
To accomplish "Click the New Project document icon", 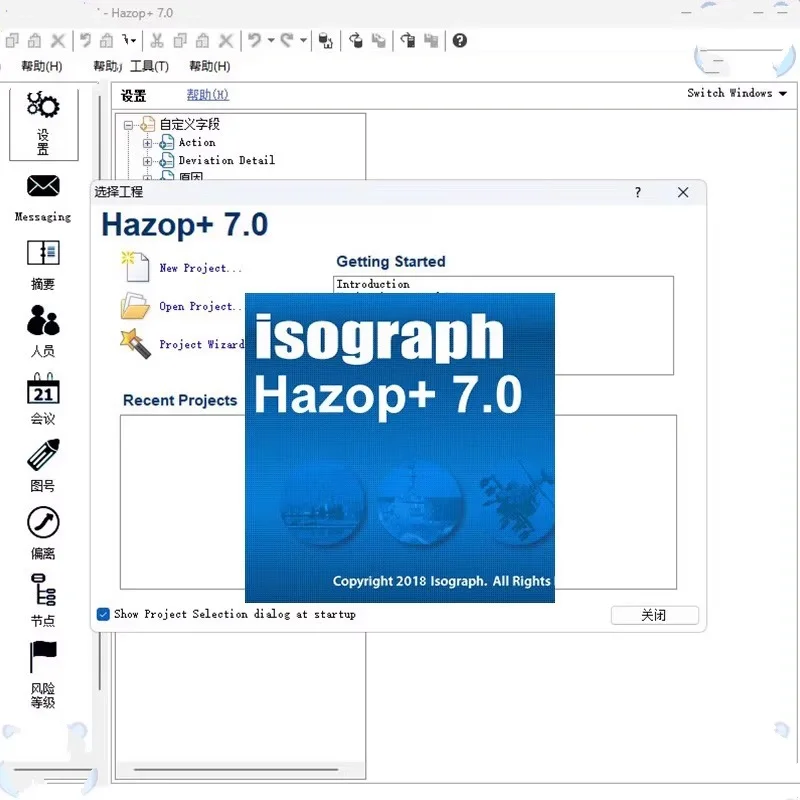I will coord(135,266).
